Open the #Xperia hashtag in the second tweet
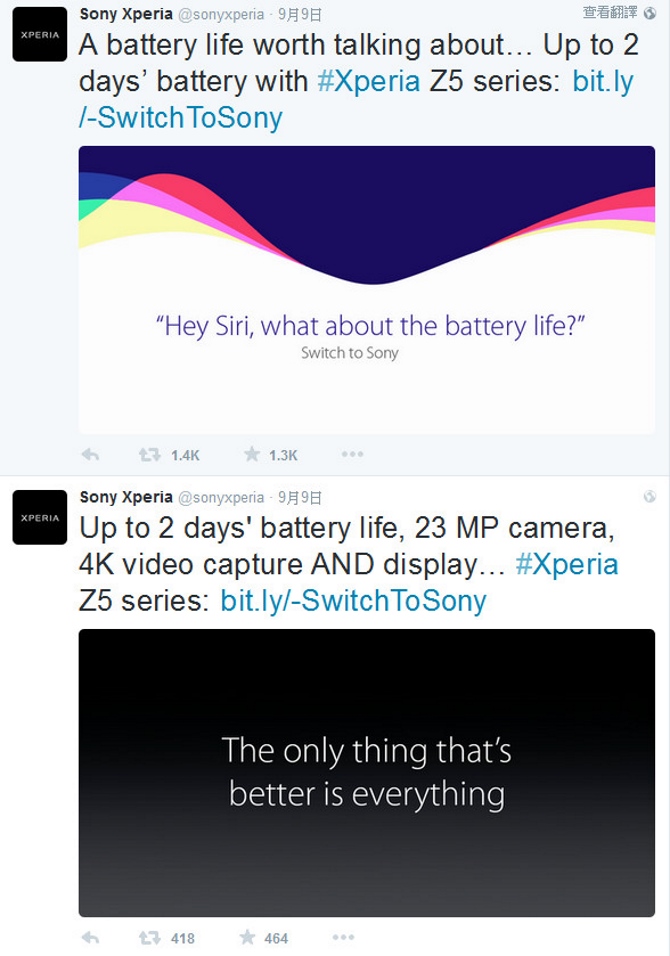This screenshot has height=956, width=670. [x=567, y=564]
